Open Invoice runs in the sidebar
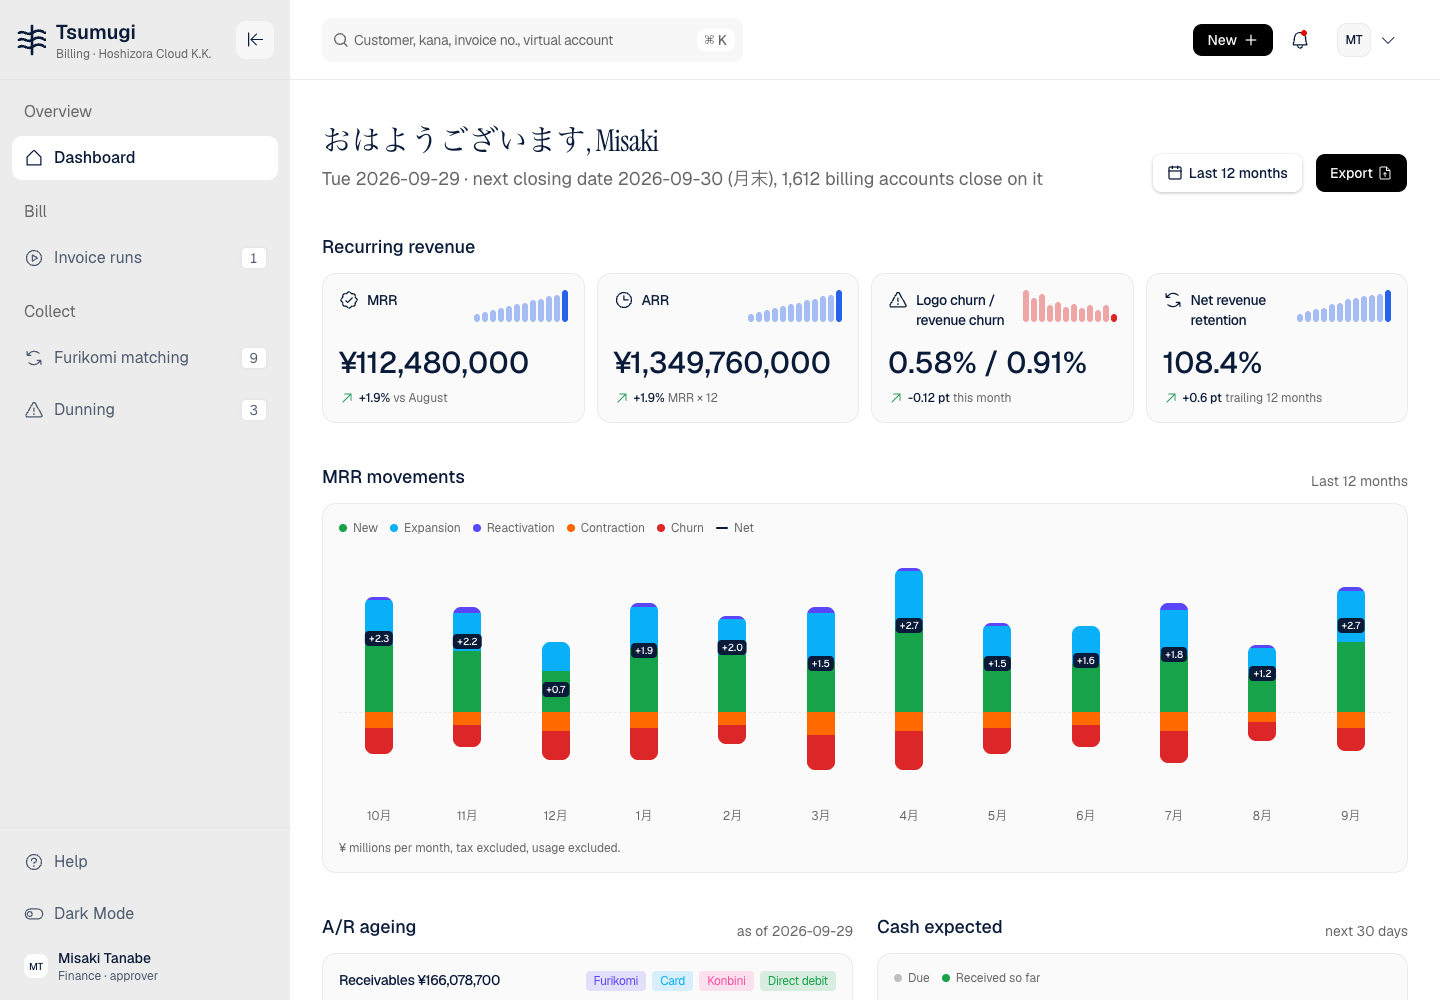Viewport: 1440px width, 1000px height. (145, 258)
